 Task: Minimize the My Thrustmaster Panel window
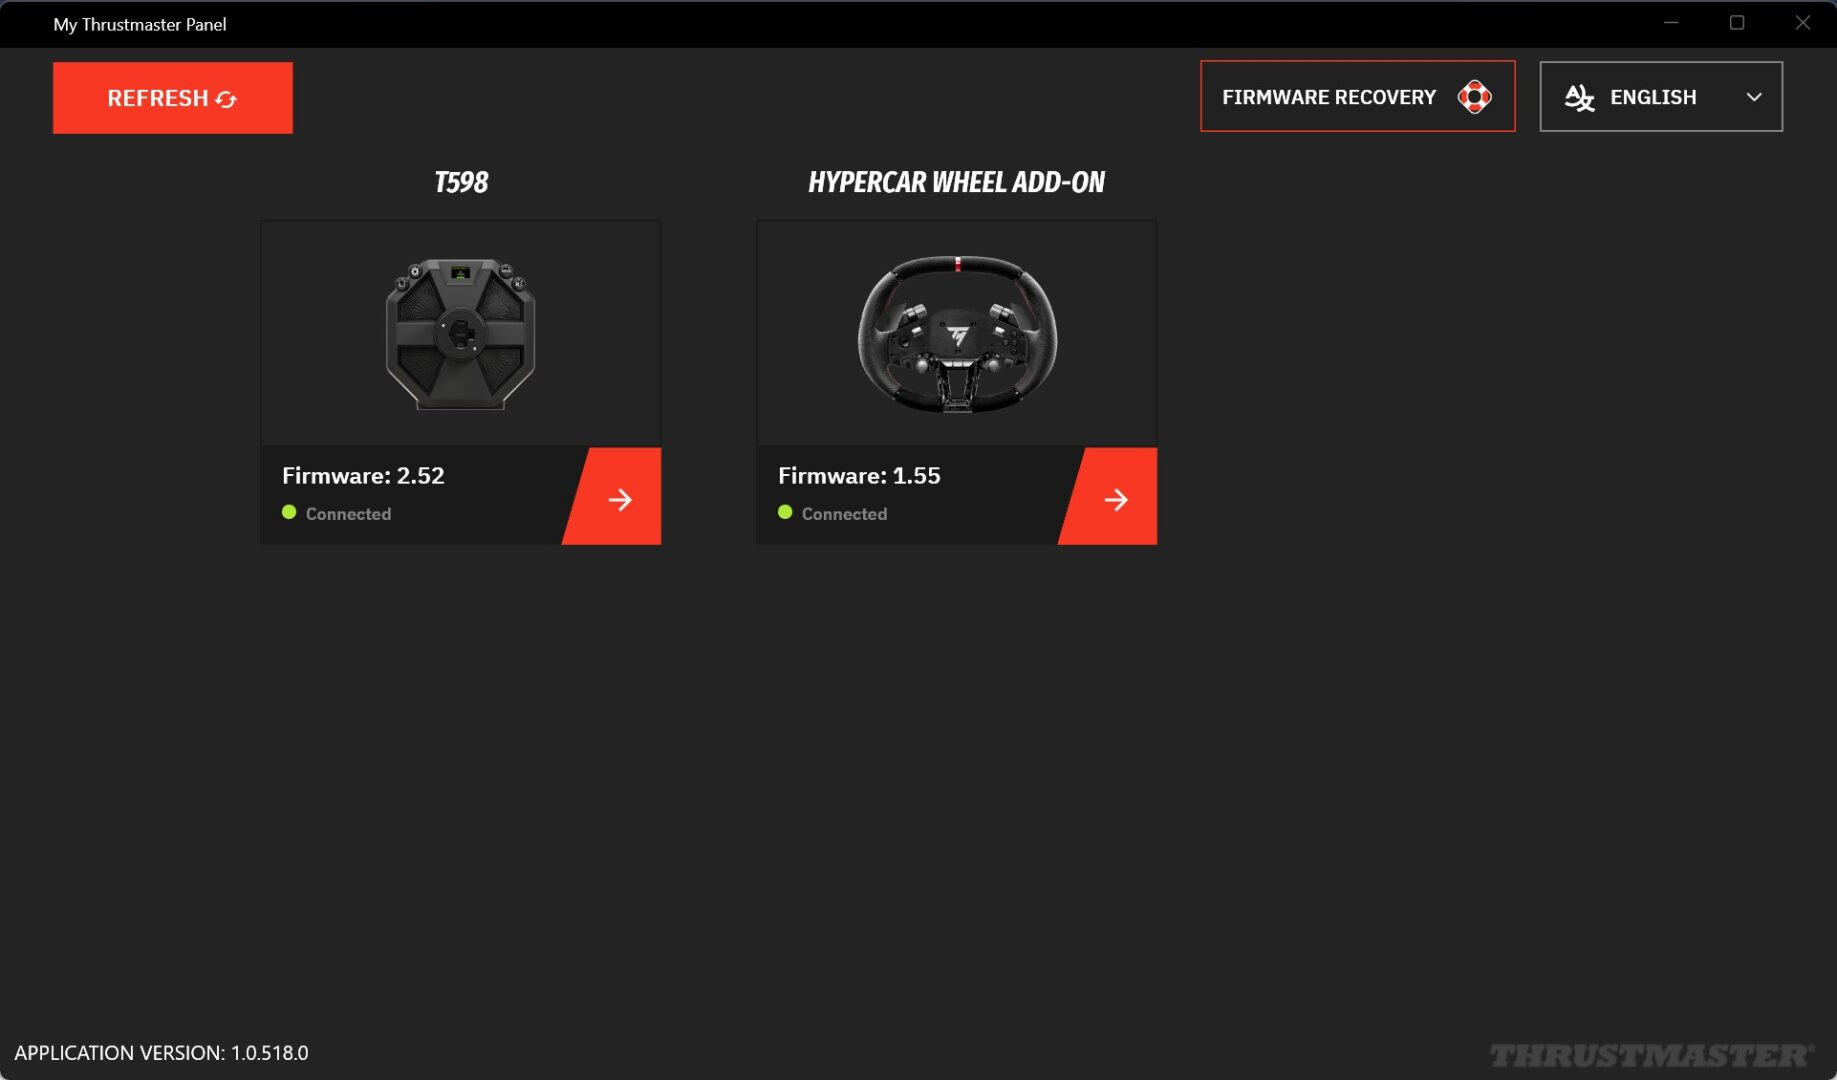[1671, 23]
